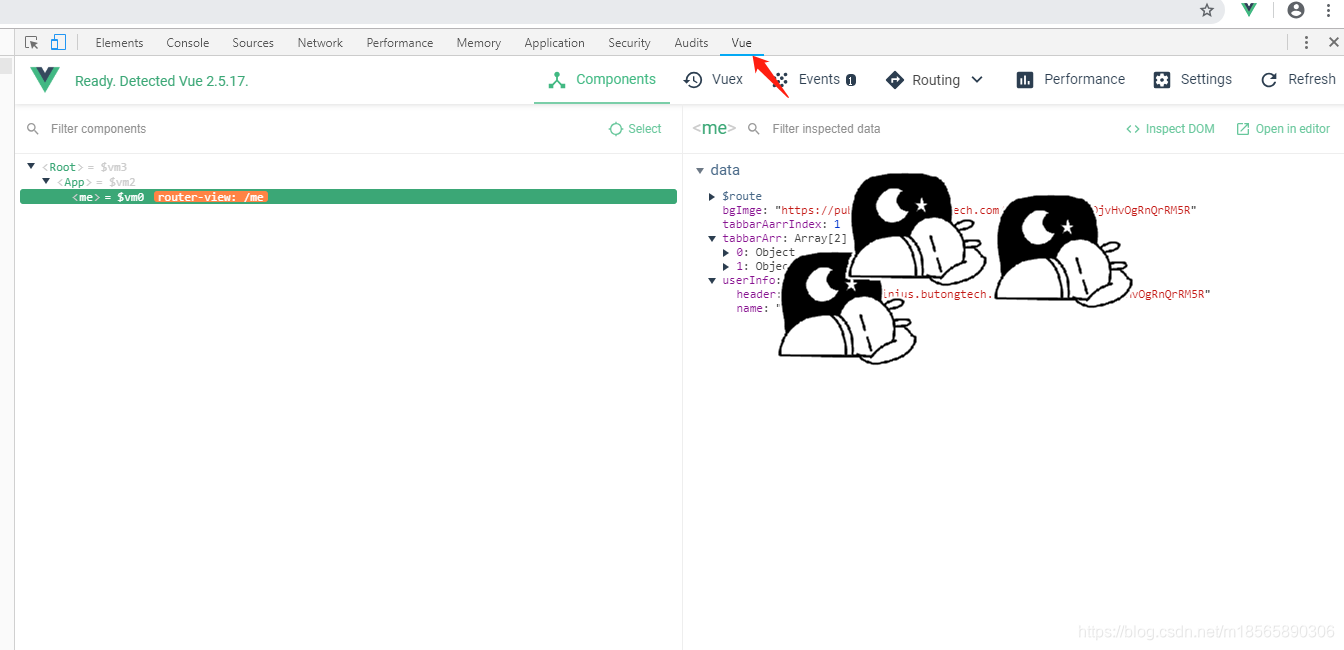
Task: Expand tabbarArr item 1 Object
Action: [x=726, y=266]
